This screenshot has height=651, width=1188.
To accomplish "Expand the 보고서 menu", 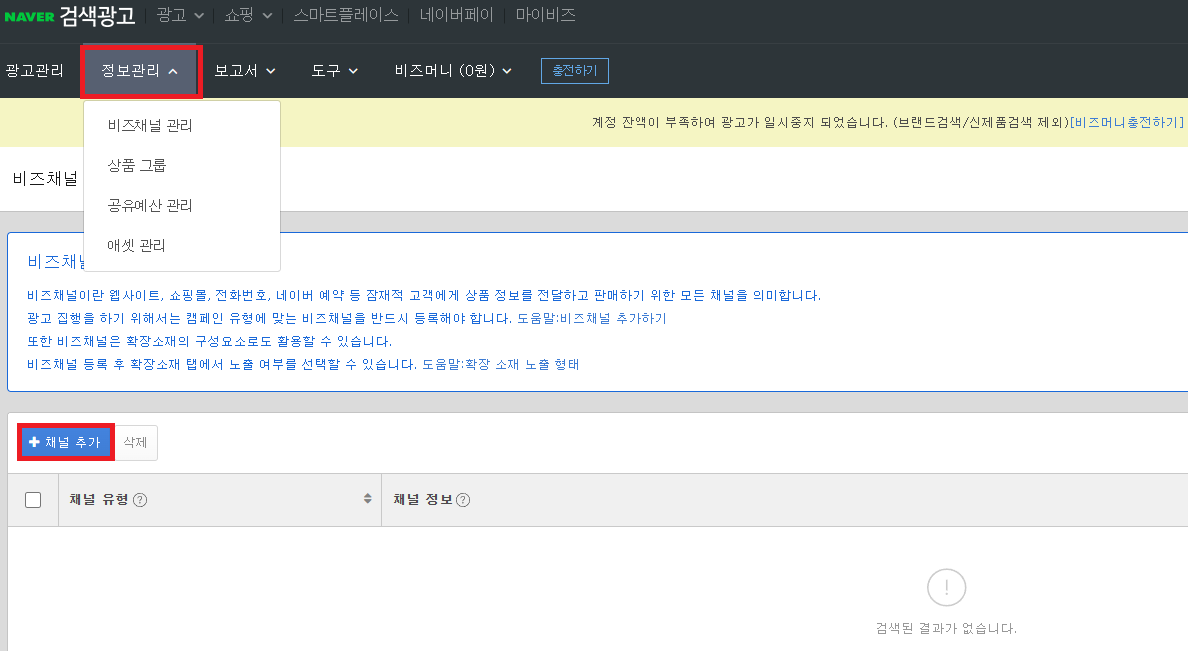I will pyautogui.click(x=245, y=70).
